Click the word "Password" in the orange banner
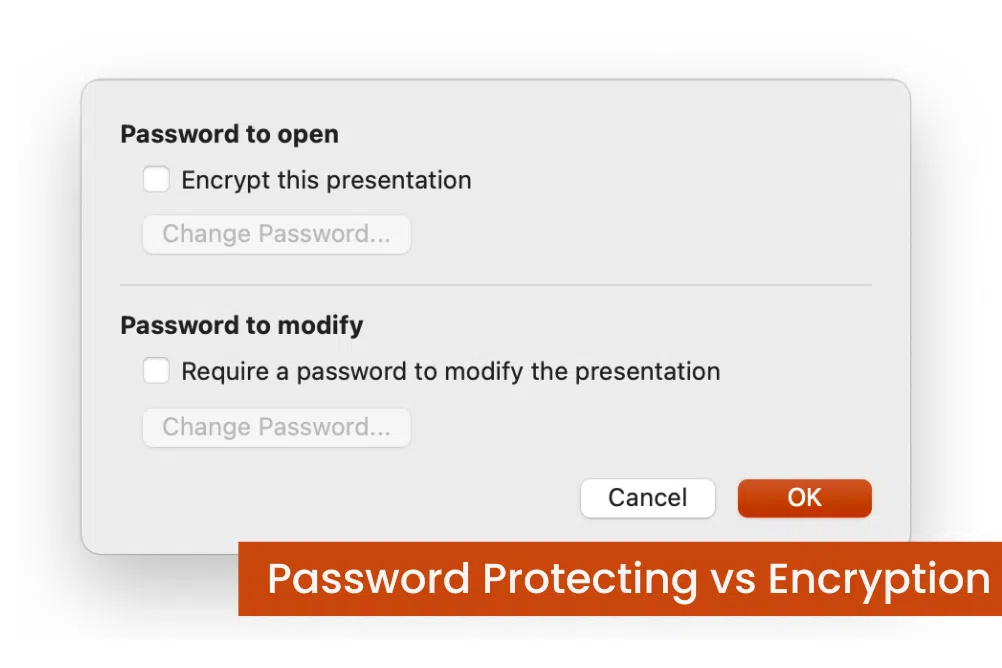 click(368, 579)
